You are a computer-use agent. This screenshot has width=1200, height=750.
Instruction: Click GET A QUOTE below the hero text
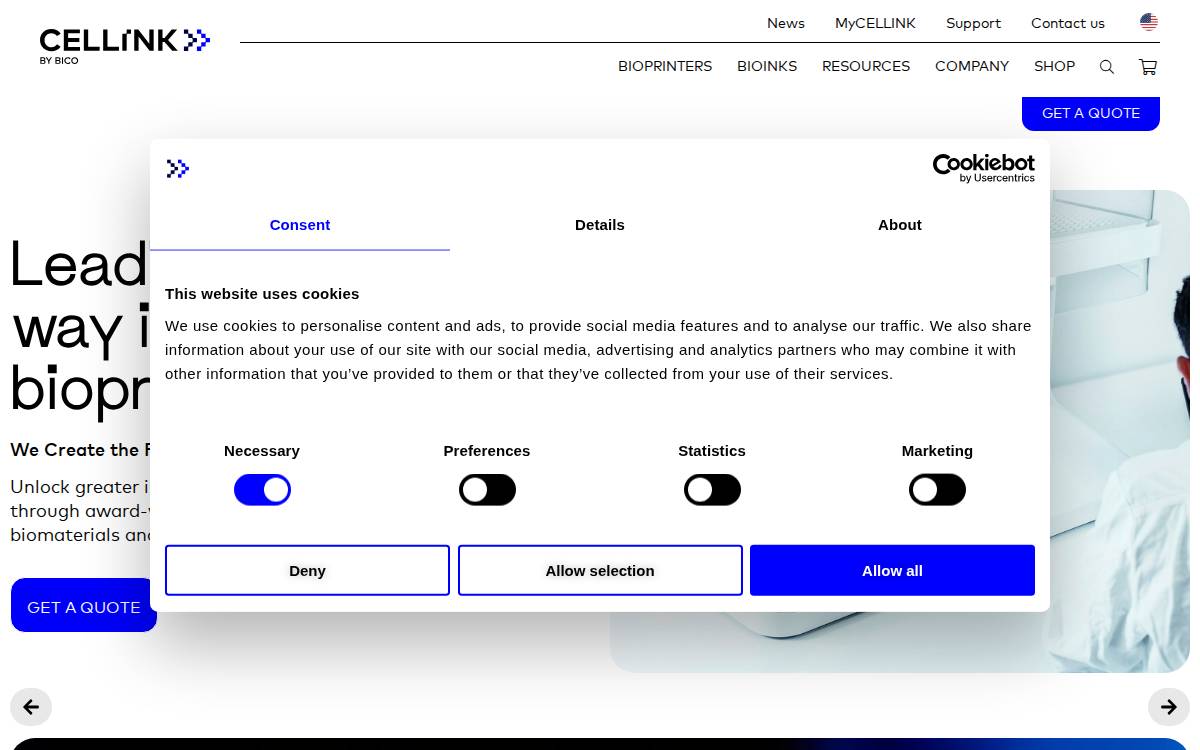(84, 606)
